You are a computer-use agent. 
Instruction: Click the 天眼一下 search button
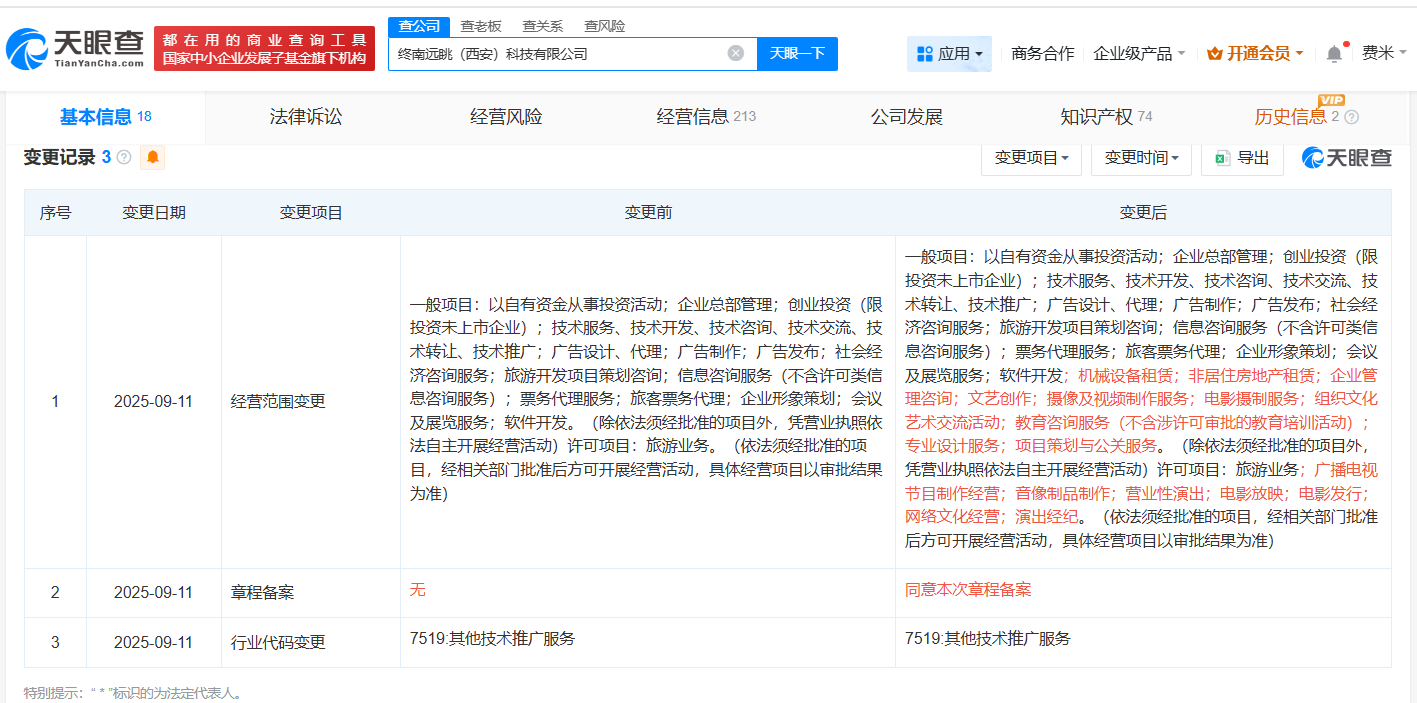[x=797, y=53]
